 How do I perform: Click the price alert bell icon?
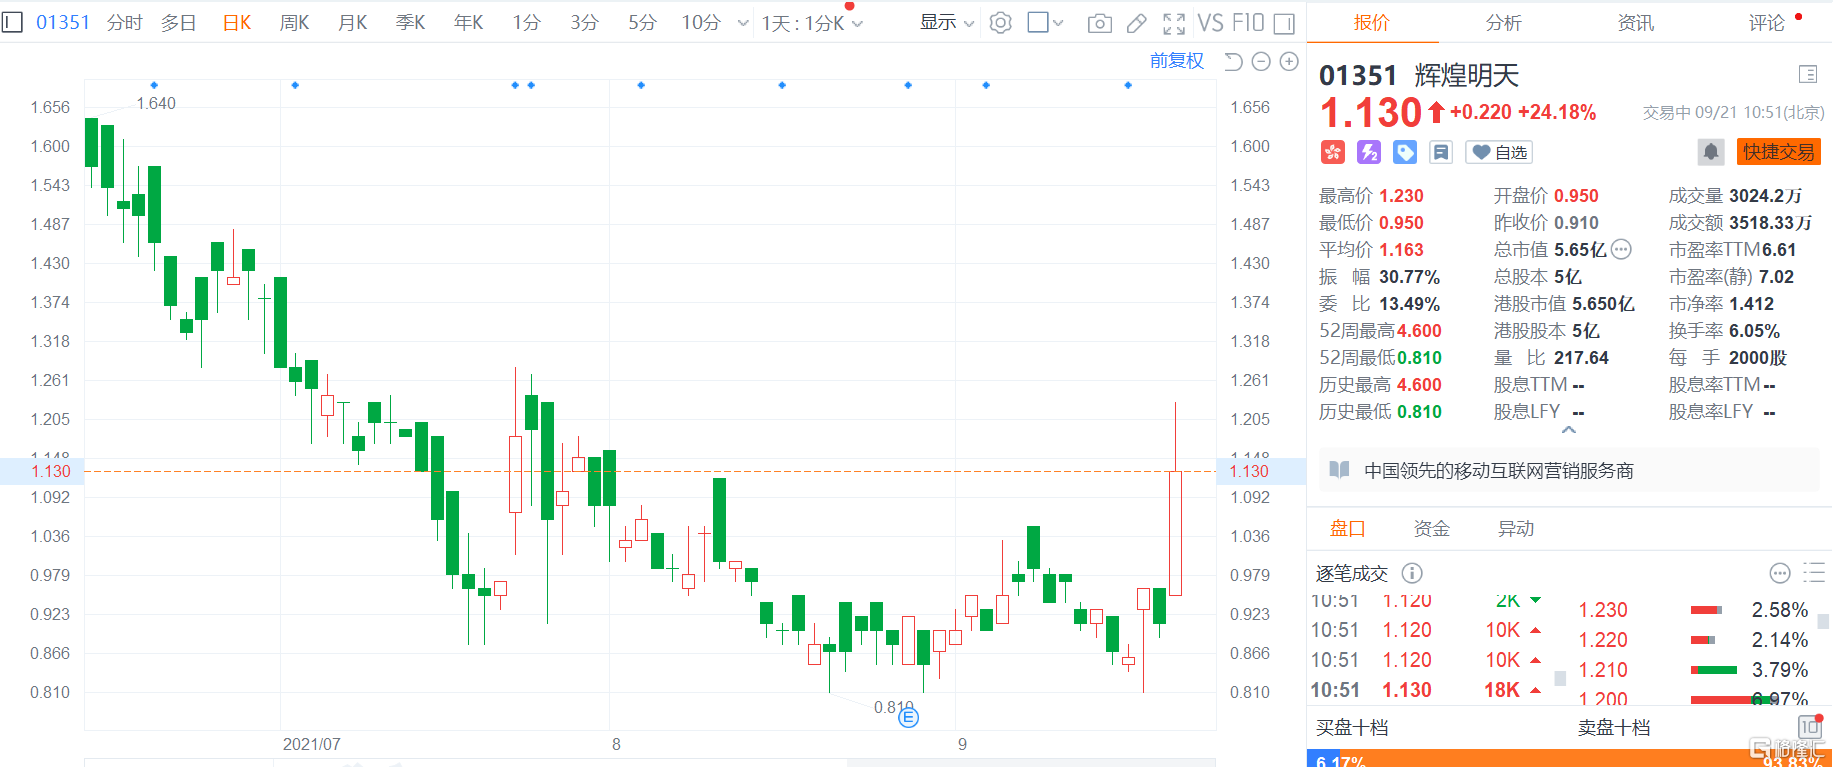[1711, 152]
